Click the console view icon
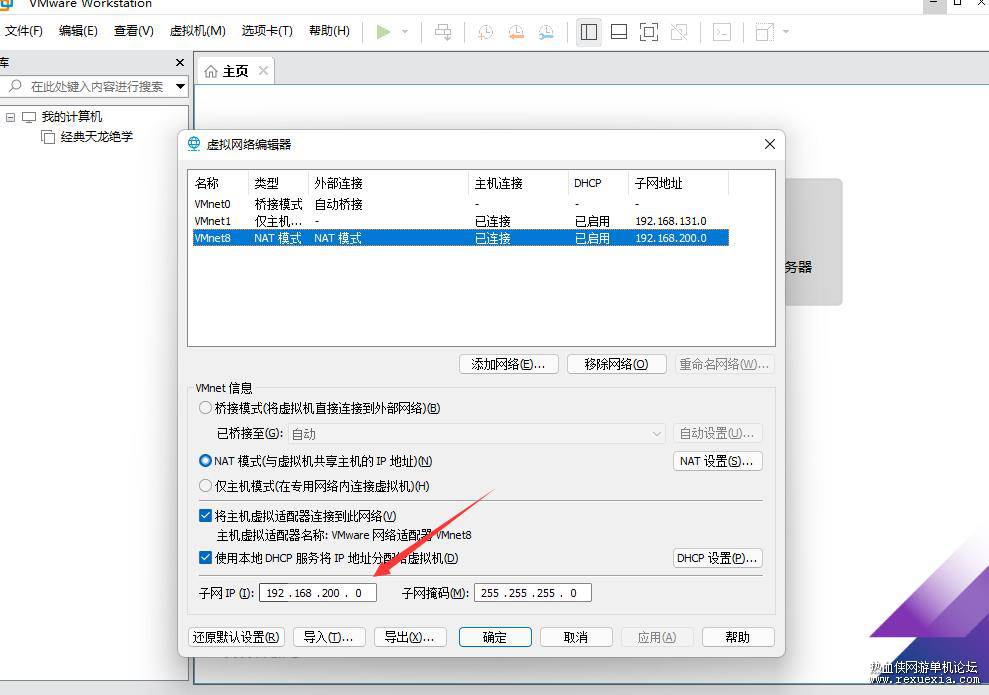Viewport: 989px width, 695px height. point(722,32)
